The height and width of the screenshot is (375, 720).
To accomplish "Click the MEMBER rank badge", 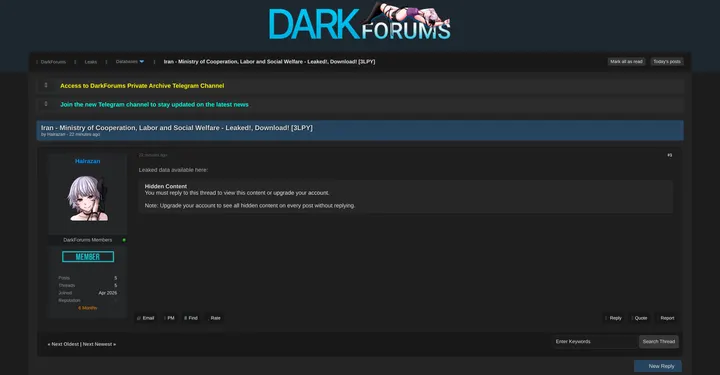I will pyautogui.click(x=88, y=257).
